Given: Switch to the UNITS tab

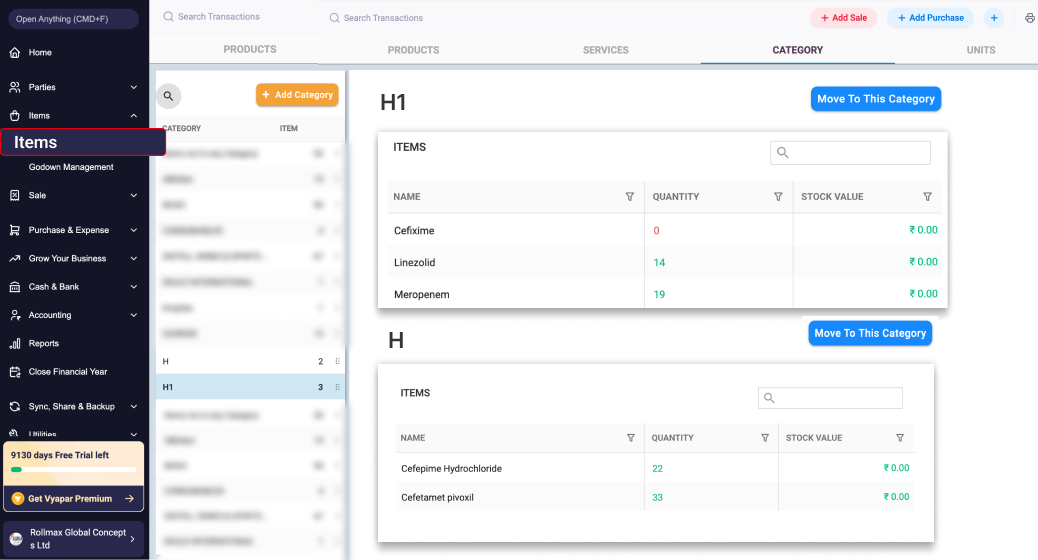Looking at the screenshot, I should point(980,50).
